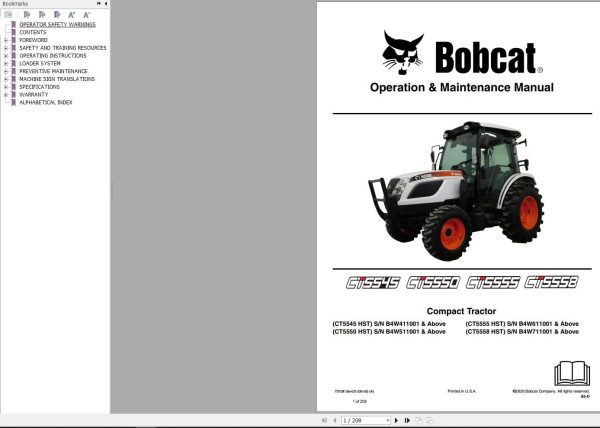Image resolution: width=600 pixels, height=428 pixels.
Task: Decrease bookmark text size with A- icon
Action: (86, 15)
